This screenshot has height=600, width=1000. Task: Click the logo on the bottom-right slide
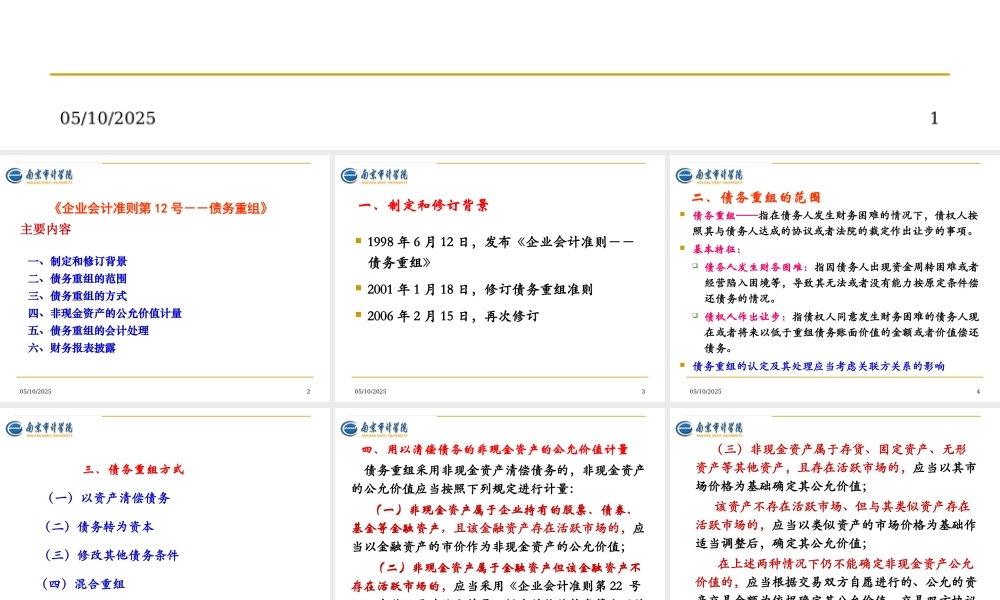tap(709, 428)
